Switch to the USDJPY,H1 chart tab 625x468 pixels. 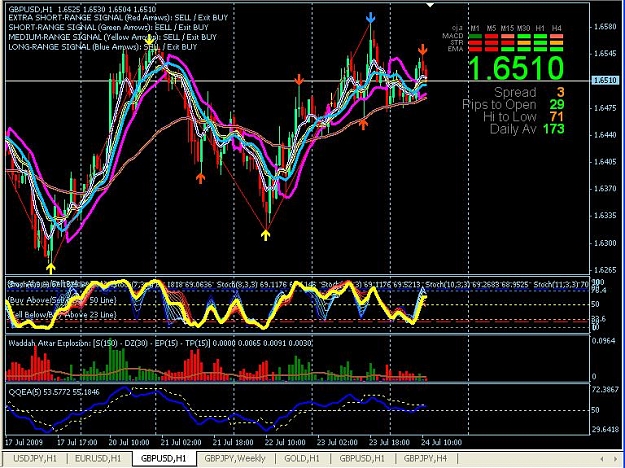35,458
